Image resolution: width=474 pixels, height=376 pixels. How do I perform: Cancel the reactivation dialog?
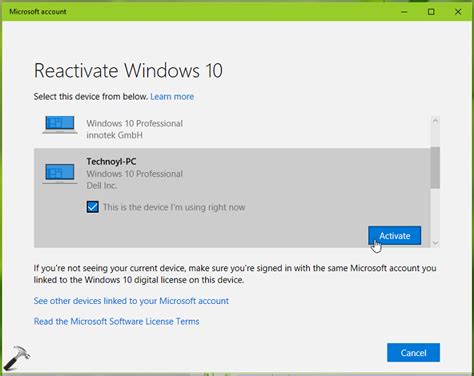click(x=413, y=353)
